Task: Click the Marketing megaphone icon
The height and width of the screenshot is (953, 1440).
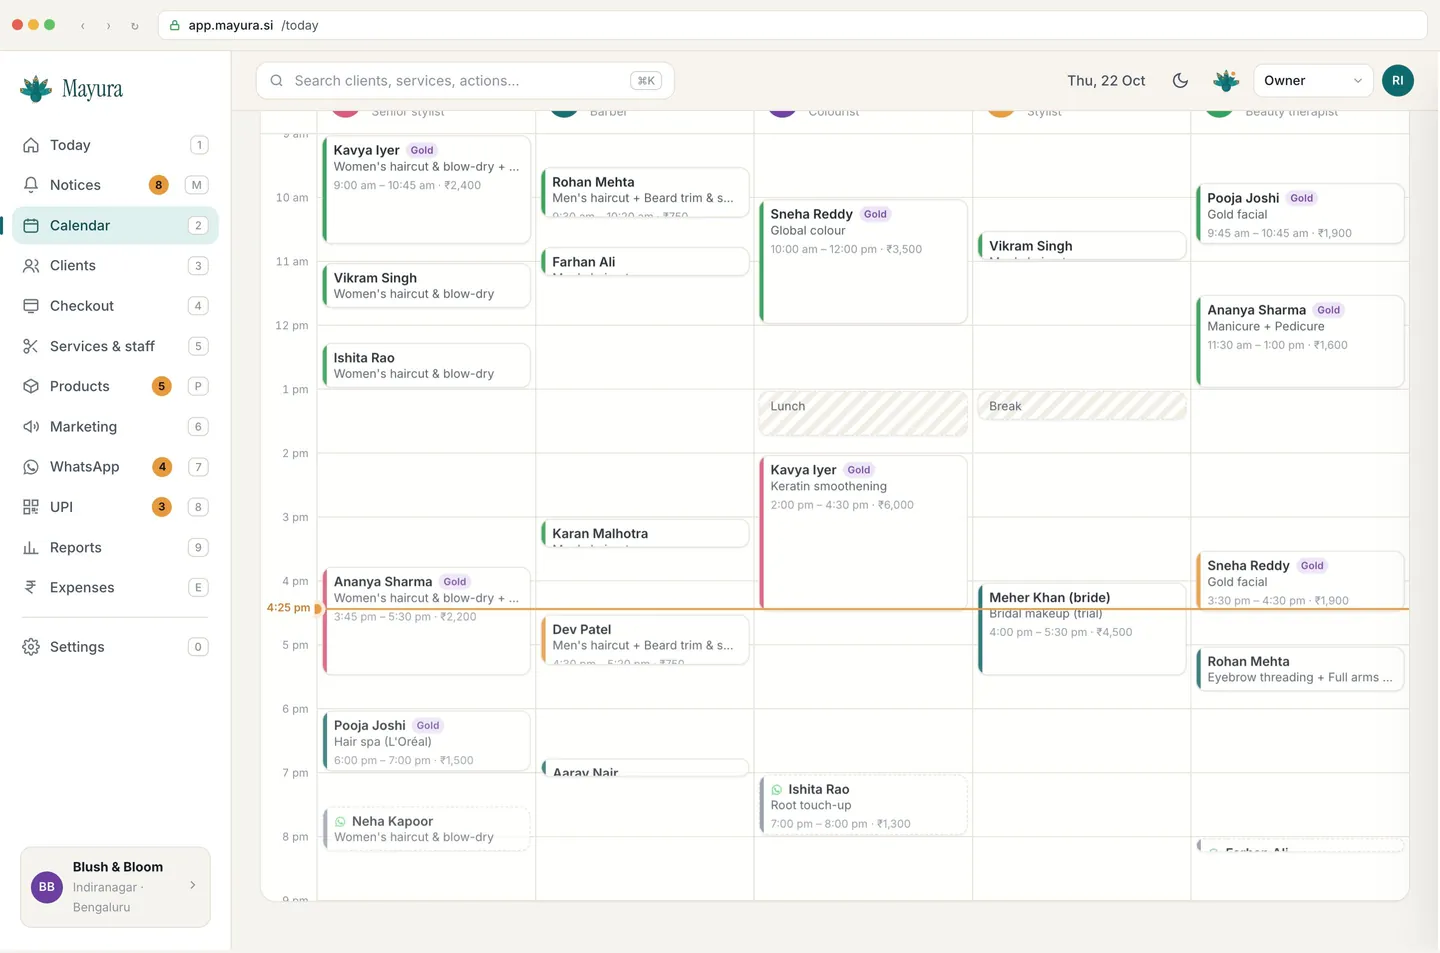Action: point(31,427)
